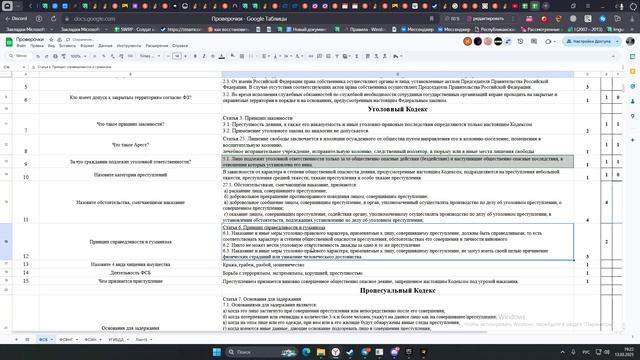Open the Файл menu
Screen dimensions: 640x360
[x=21, y=46]
